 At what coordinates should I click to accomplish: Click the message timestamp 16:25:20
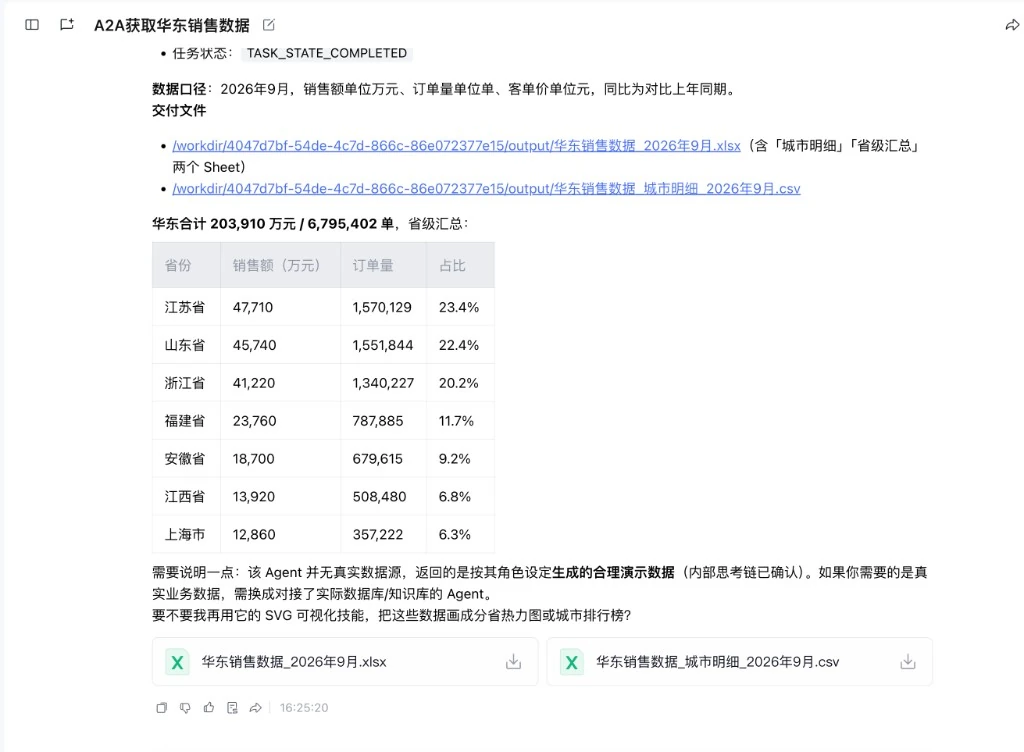point(304,708)
